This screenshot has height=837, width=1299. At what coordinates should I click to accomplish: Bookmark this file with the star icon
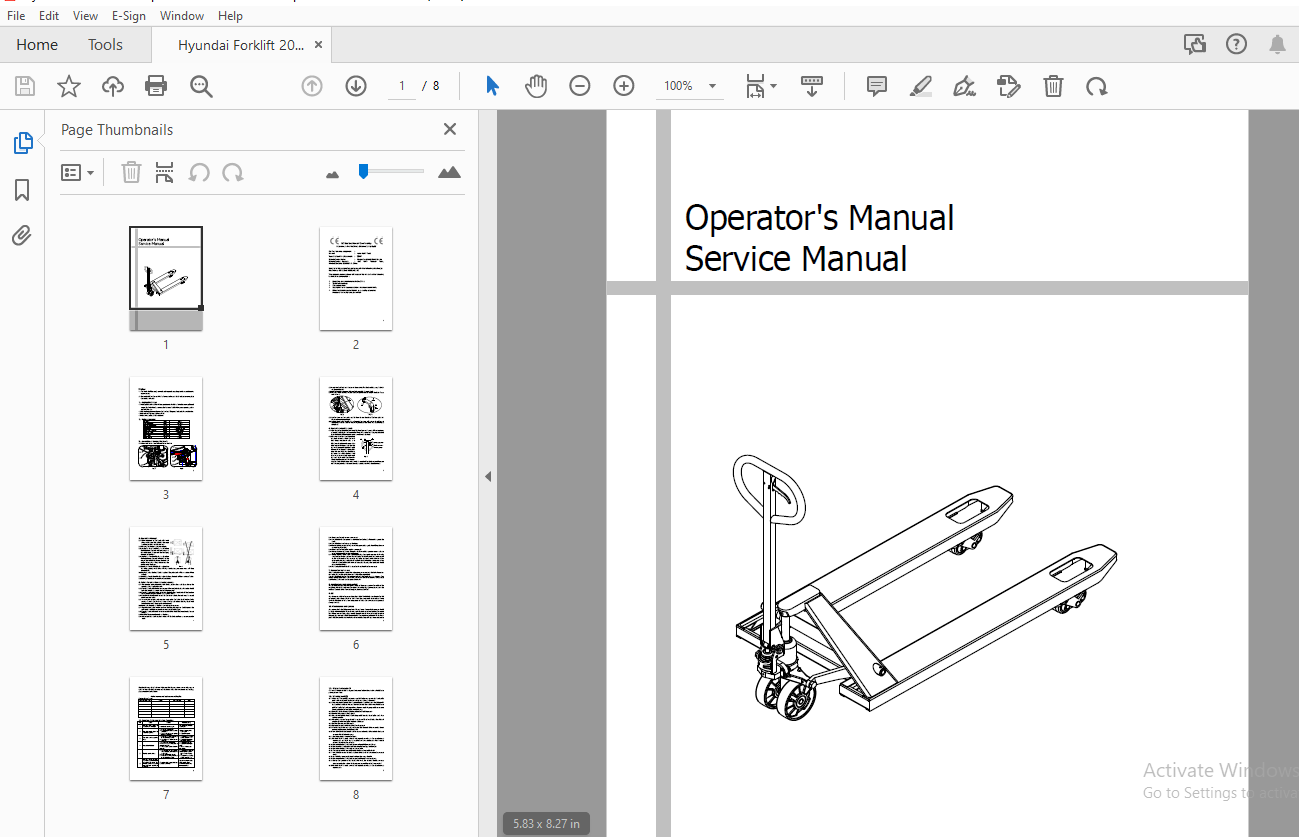tap(69, 86)
